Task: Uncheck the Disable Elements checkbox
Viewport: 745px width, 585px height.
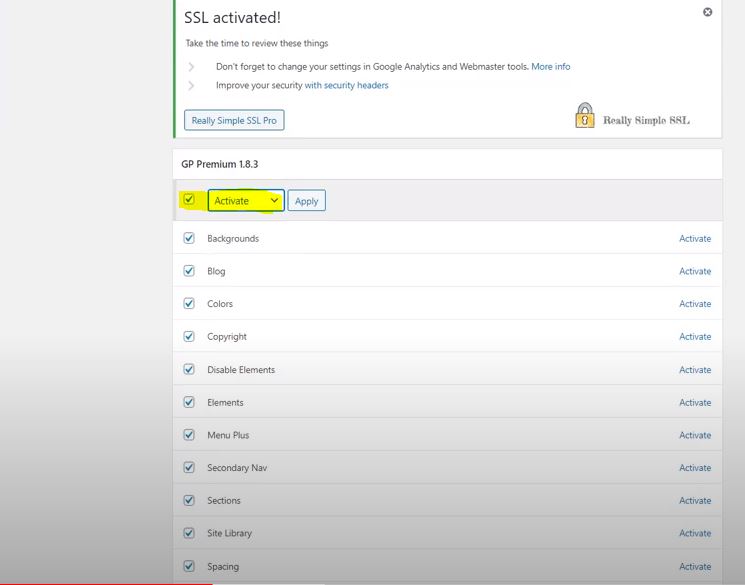Action: coord(189,369)
